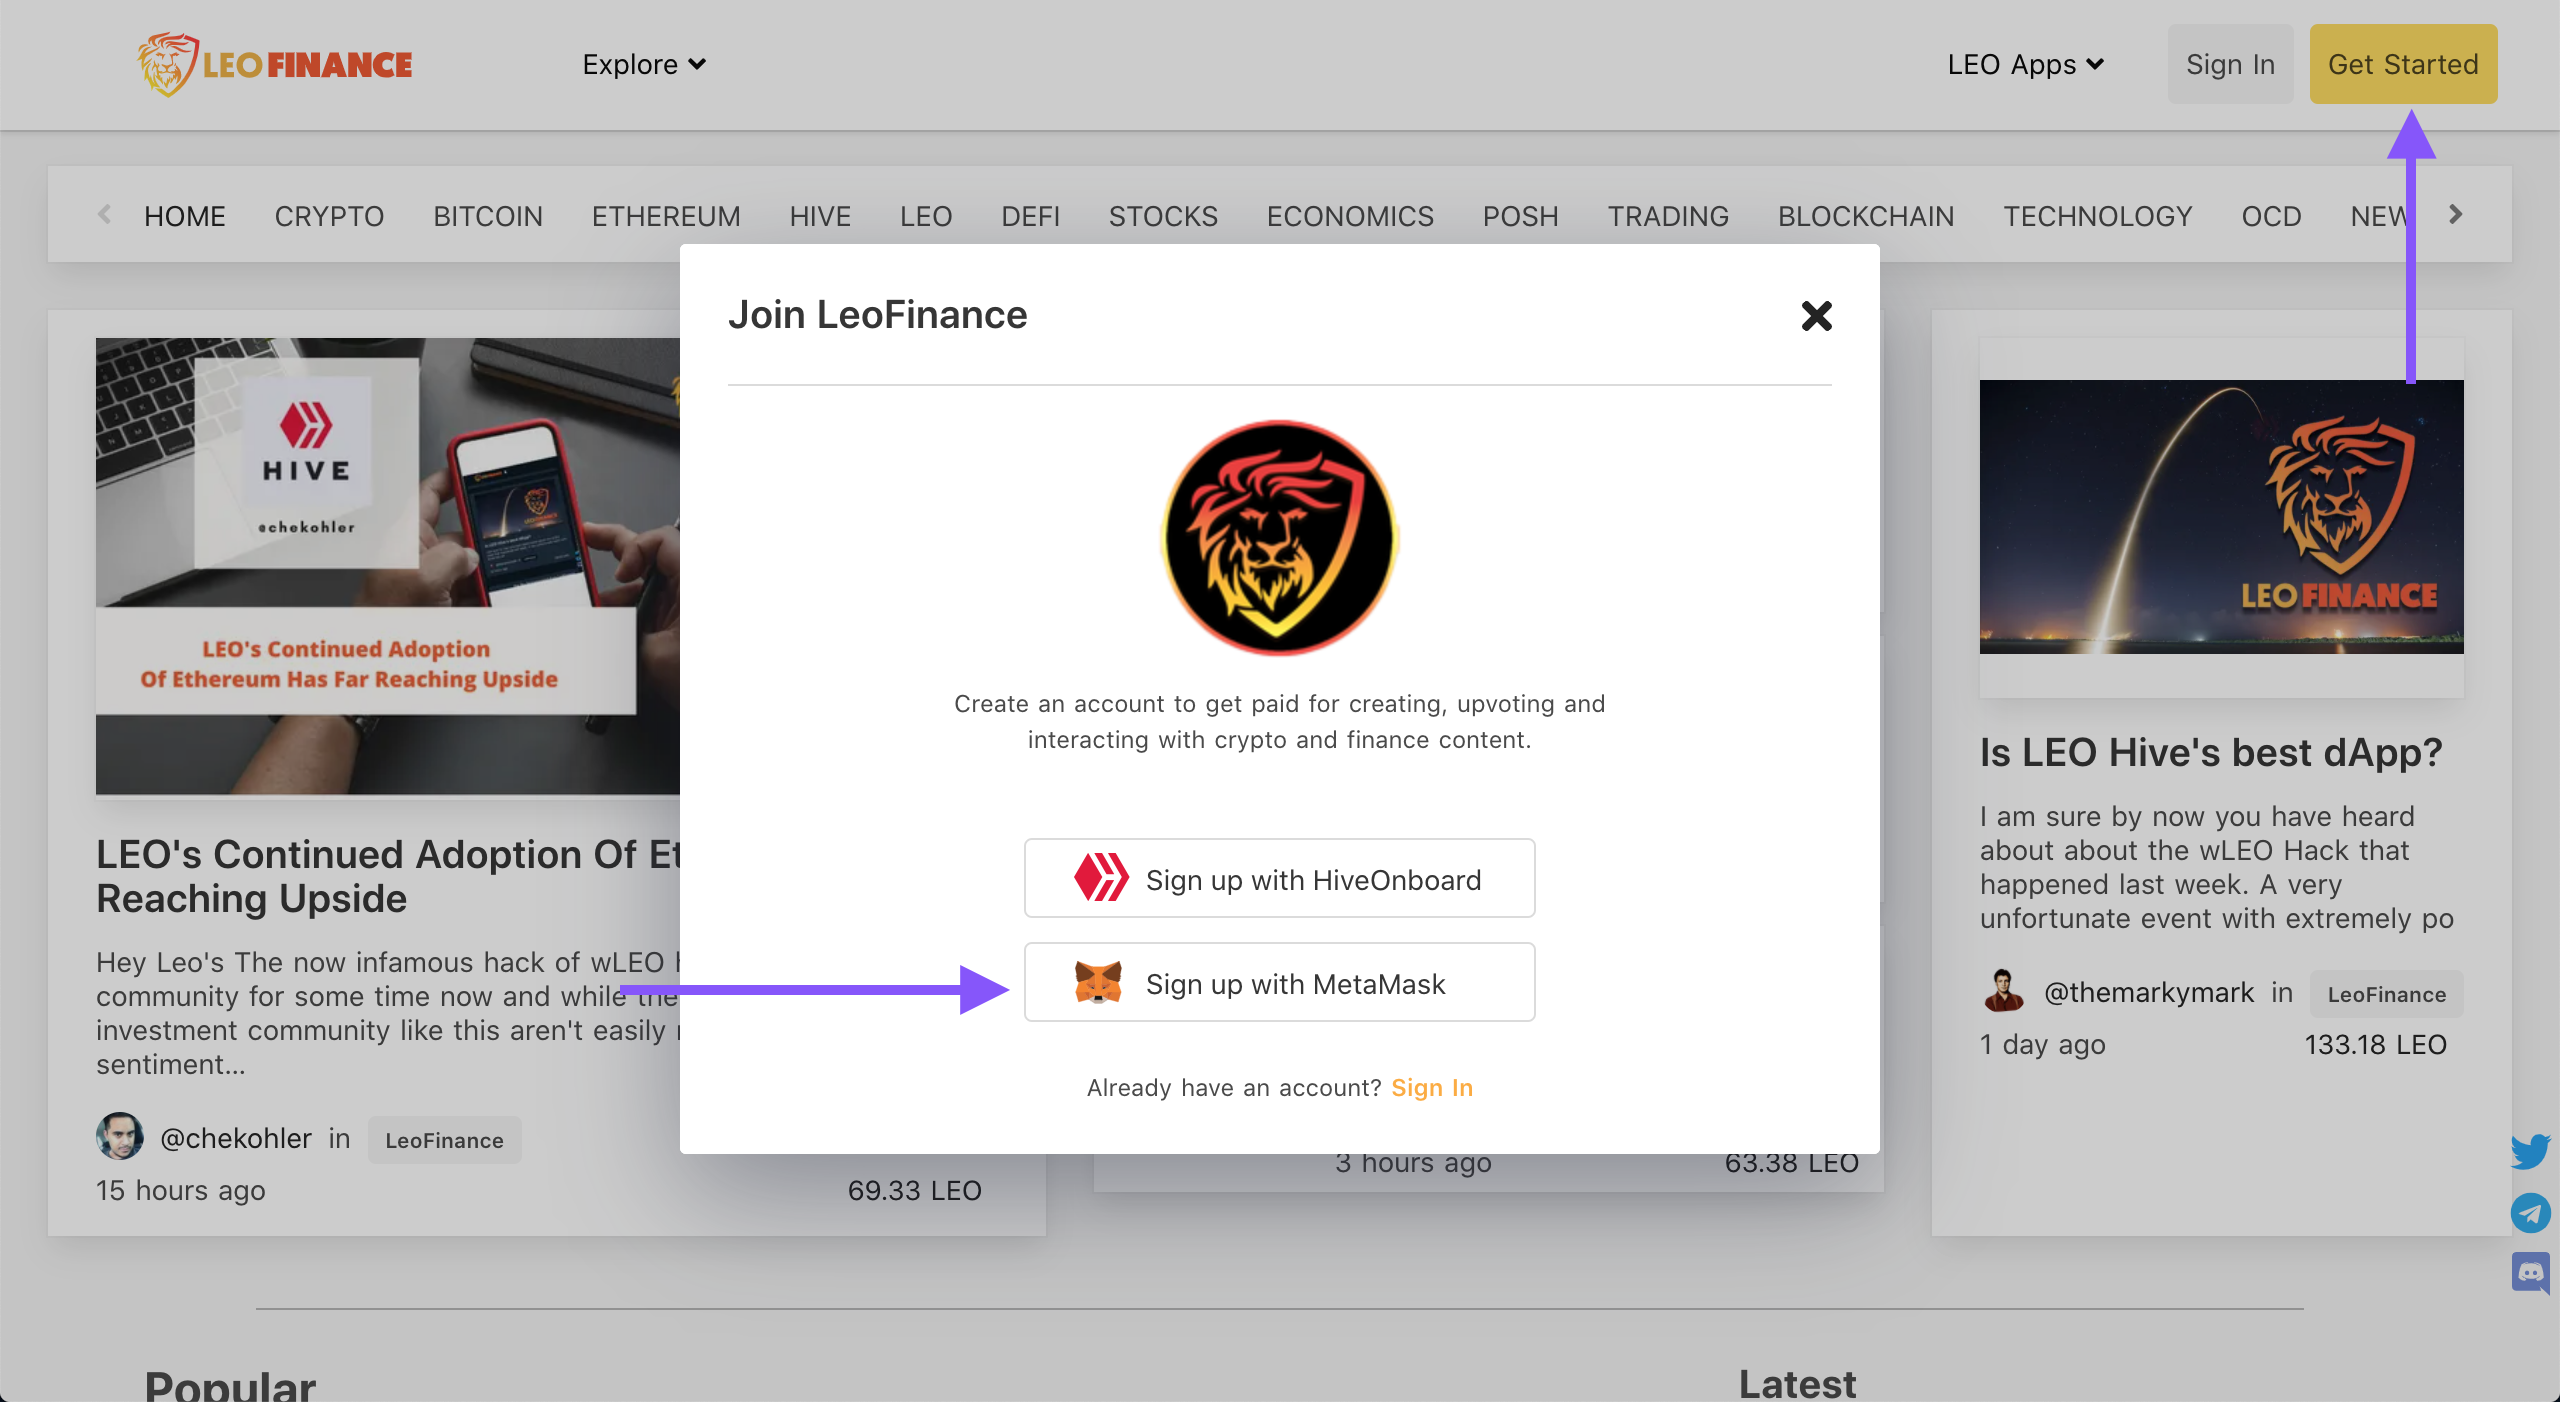Open the Twitter share icon
The height and width of the screenshot is (1402, 2560).
pyautogui.click(x=2530, y=1152)
